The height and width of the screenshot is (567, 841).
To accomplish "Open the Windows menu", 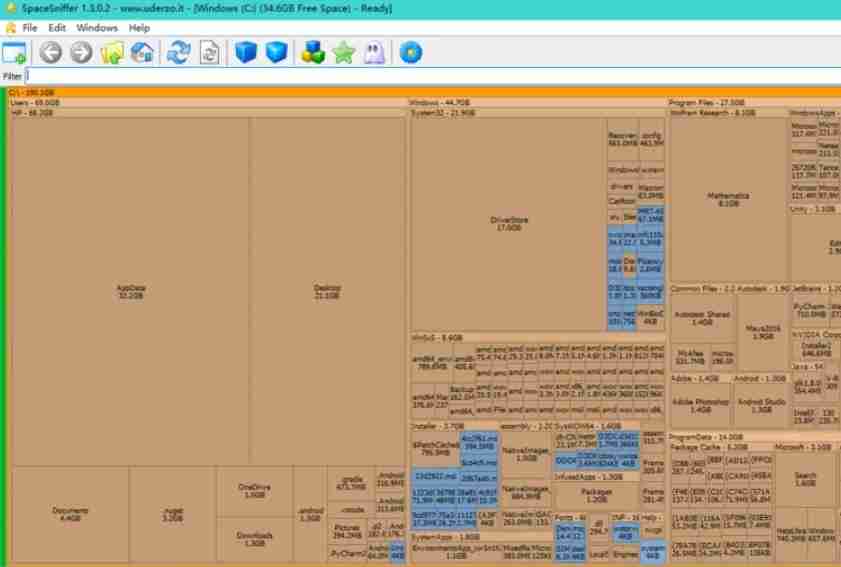I will [97, 28].
